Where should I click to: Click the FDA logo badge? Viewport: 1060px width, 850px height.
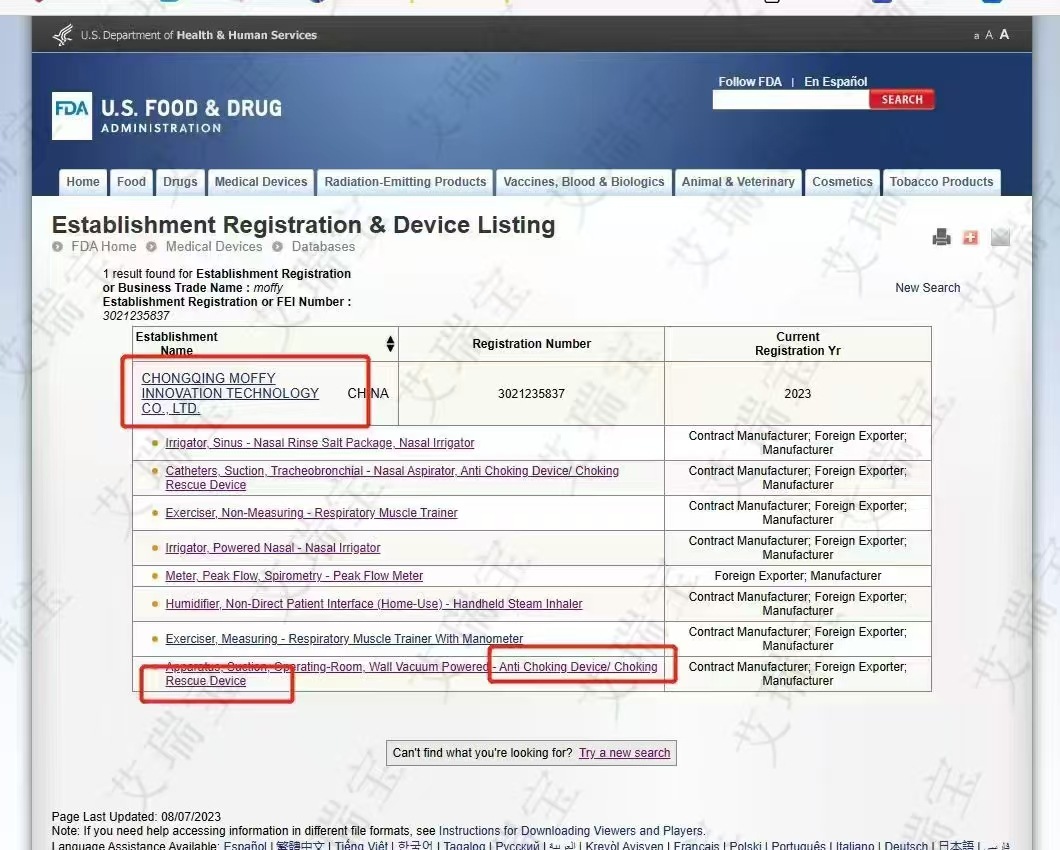click(x=72, y=116)
